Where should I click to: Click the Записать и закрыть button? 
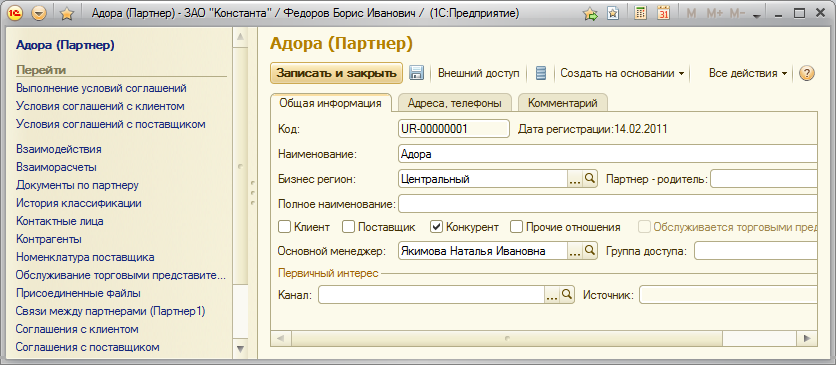pyautogui.click(x=336, y=74)
